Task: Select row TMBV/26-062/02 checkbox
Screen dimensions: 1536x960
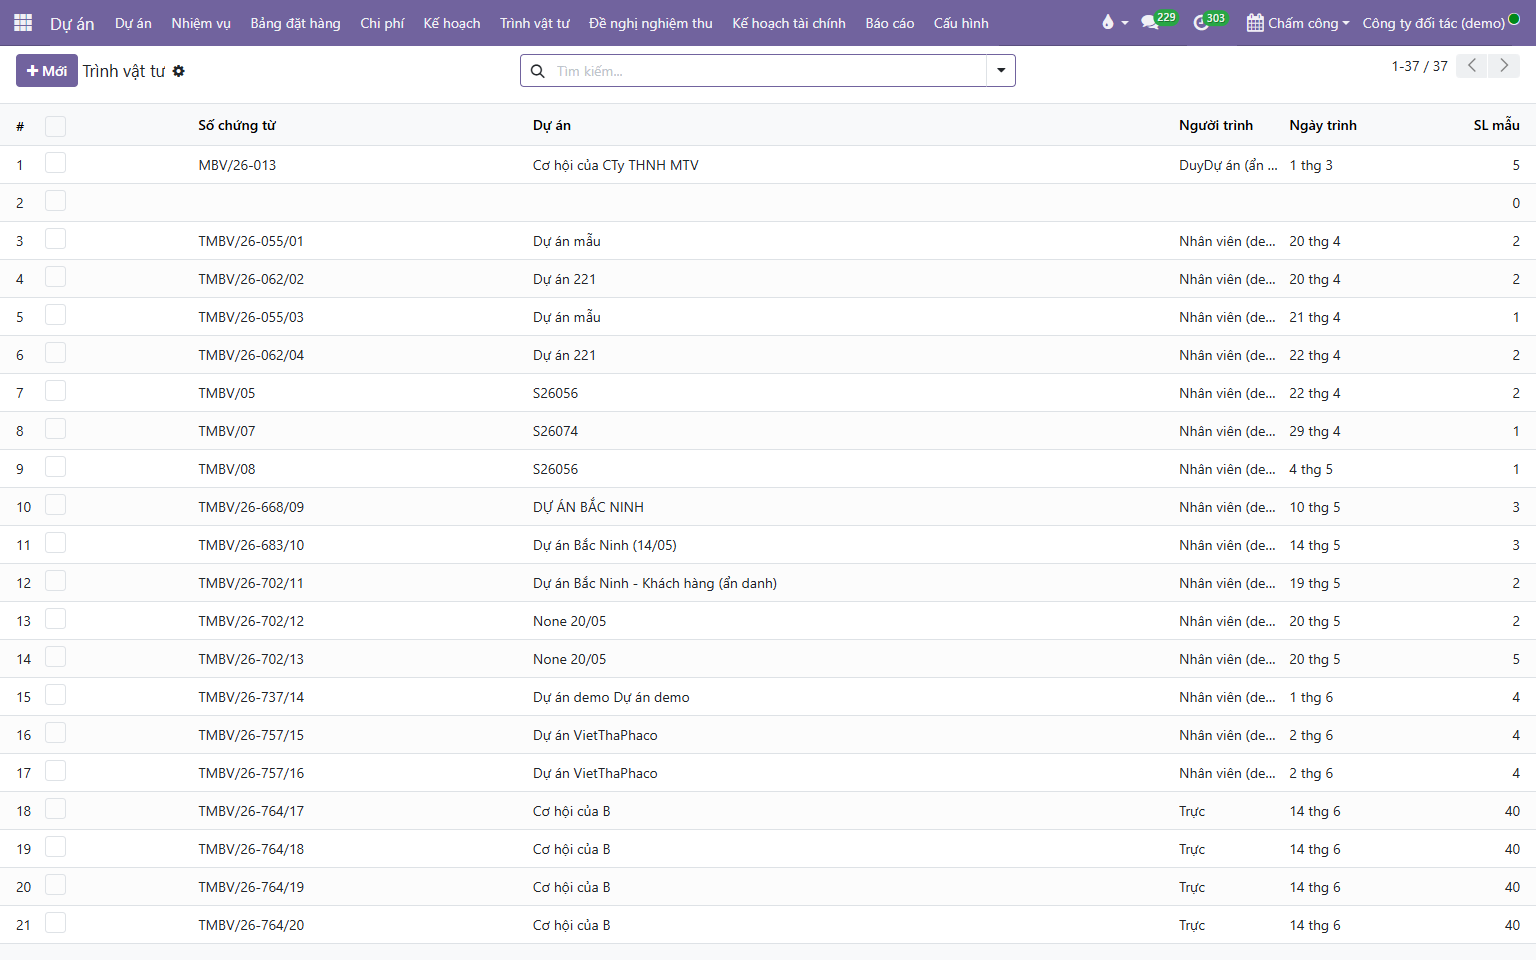Action: [55, 278]
